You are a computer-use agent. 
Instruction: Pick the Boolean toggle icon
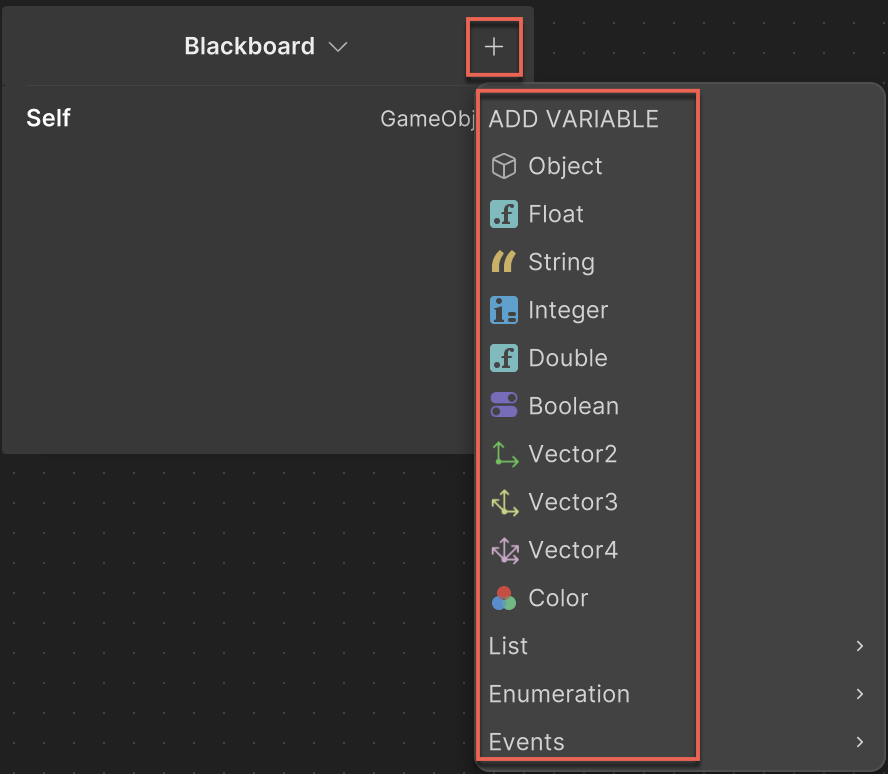pos(504,406)
